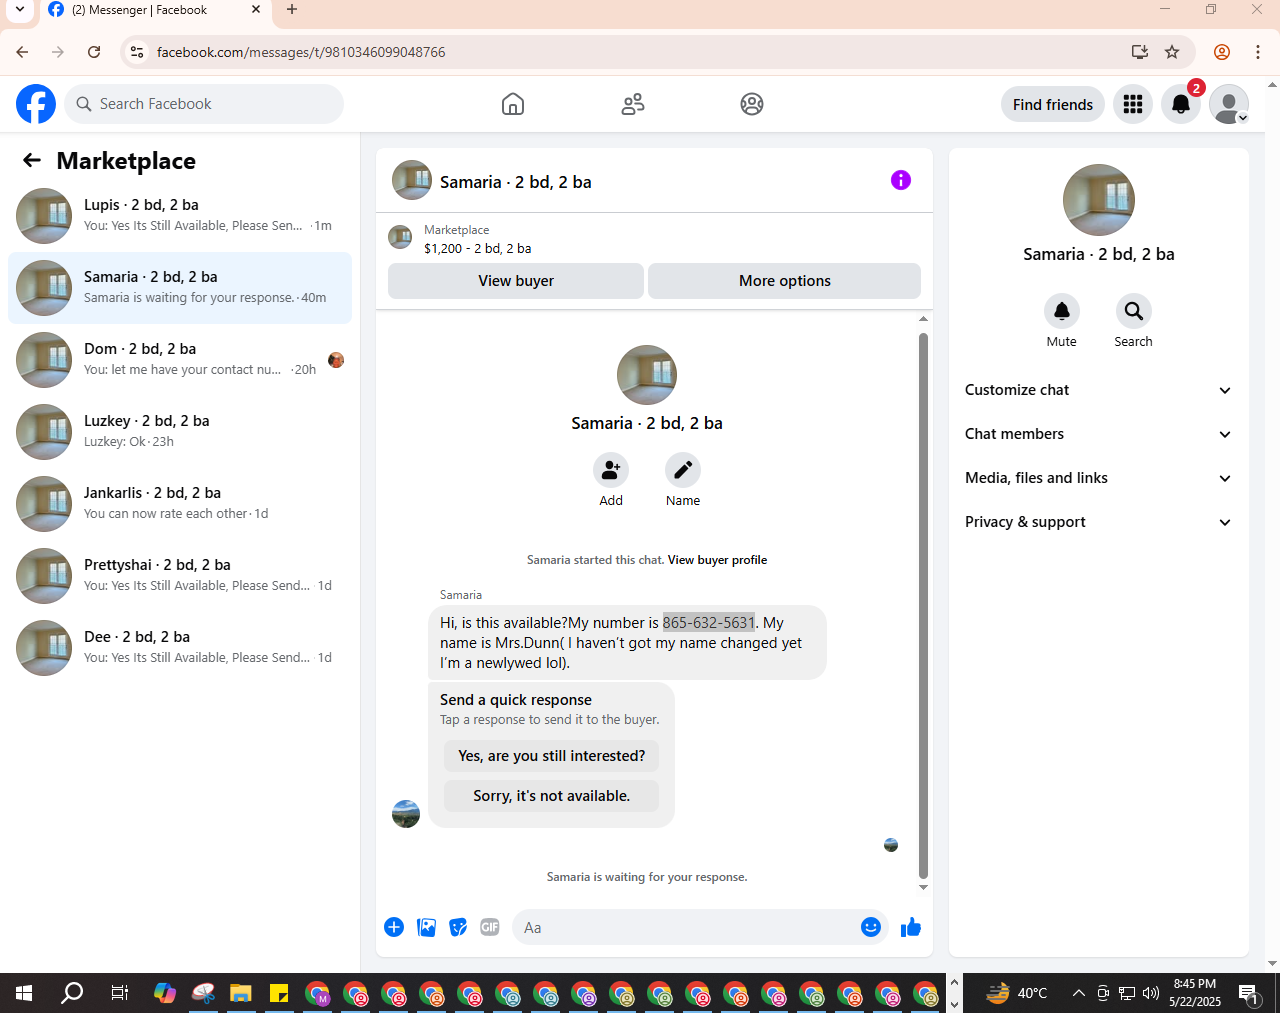Viewport: 1280px width, 1013px height.
Task: Select the Samaria conversation in list
Action: tap(180, 288)
